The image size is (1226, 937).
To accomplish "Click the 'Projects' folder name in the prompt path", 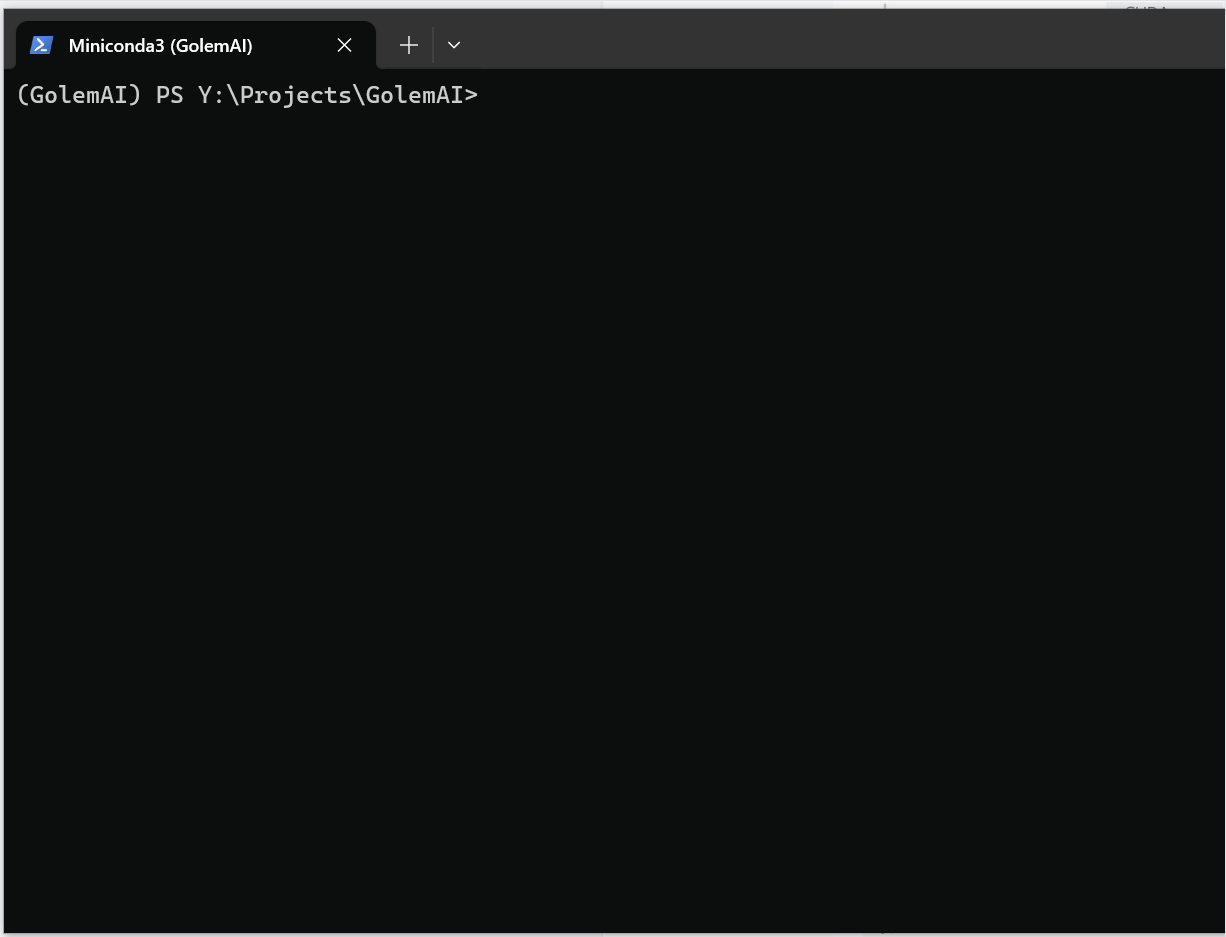I will click(x=296, y=95).
